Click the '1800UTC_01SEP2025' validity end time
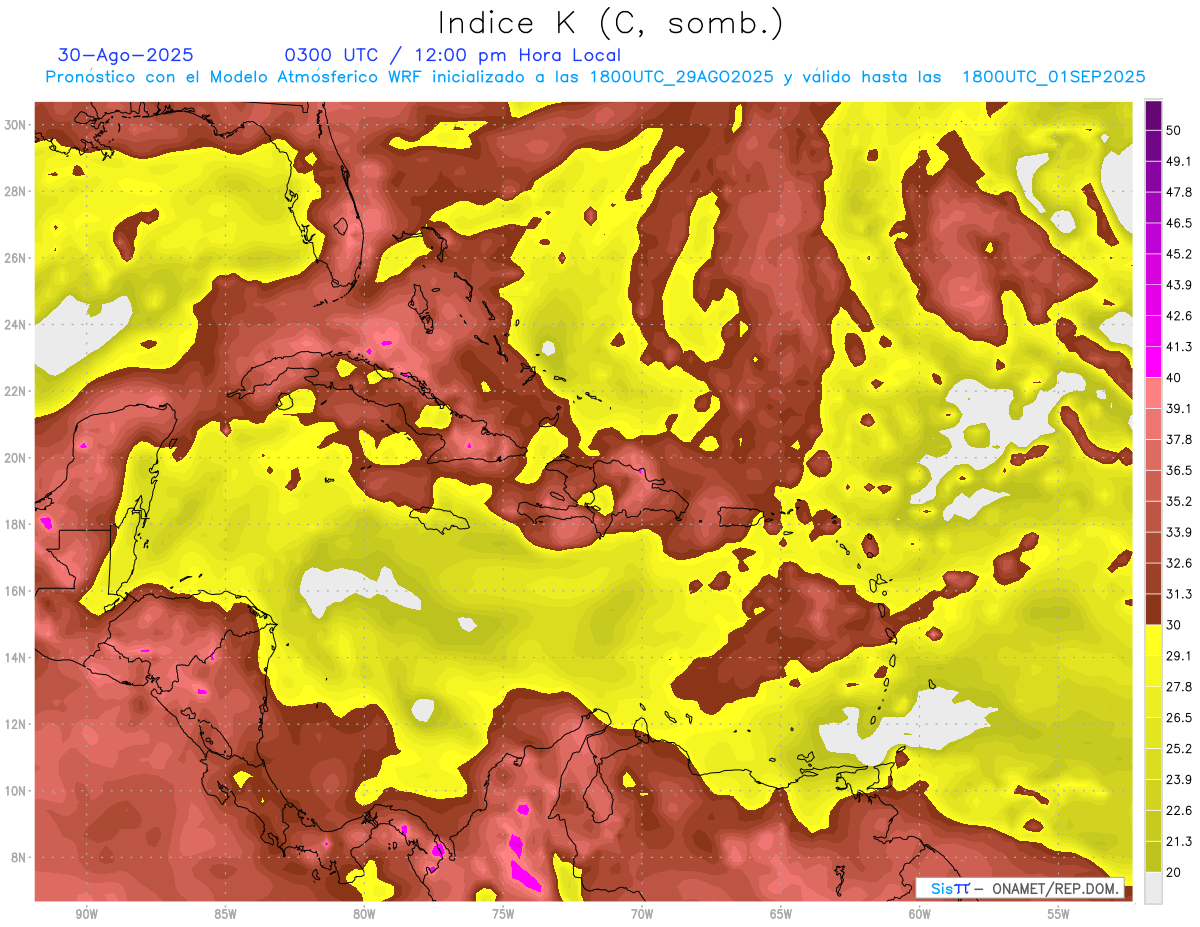The width and height of the screenshot is (1200, 927). click(x=1053, y=77)
